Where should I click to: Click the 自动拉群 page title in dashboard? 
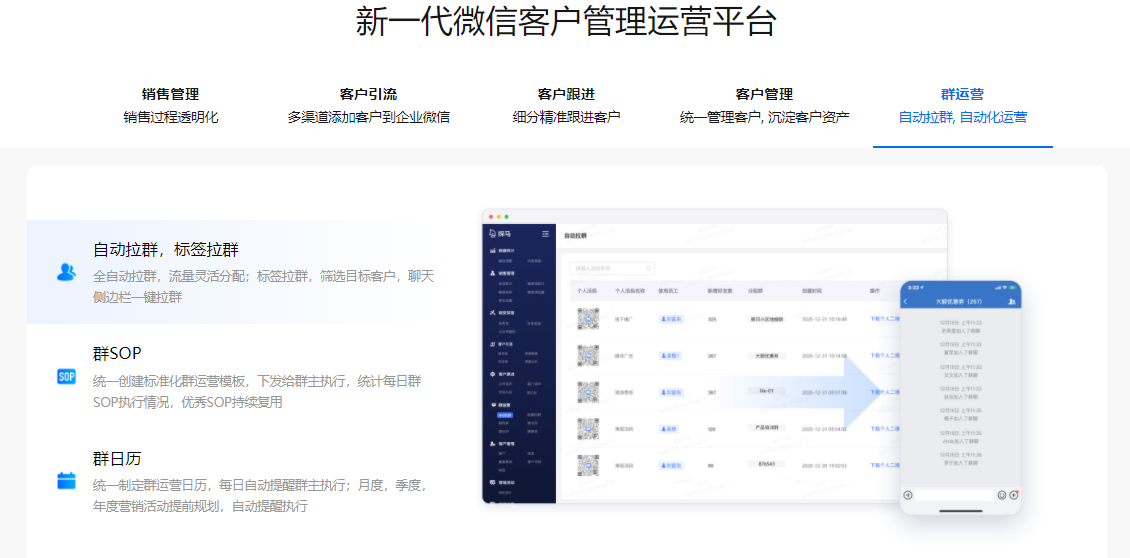[575, 236]
